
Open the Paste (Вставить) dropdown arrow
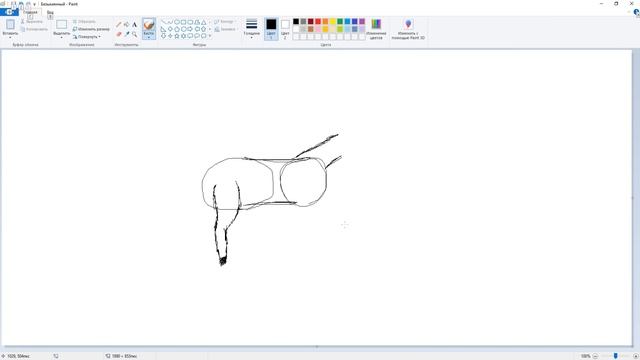[x=10, y=37]
